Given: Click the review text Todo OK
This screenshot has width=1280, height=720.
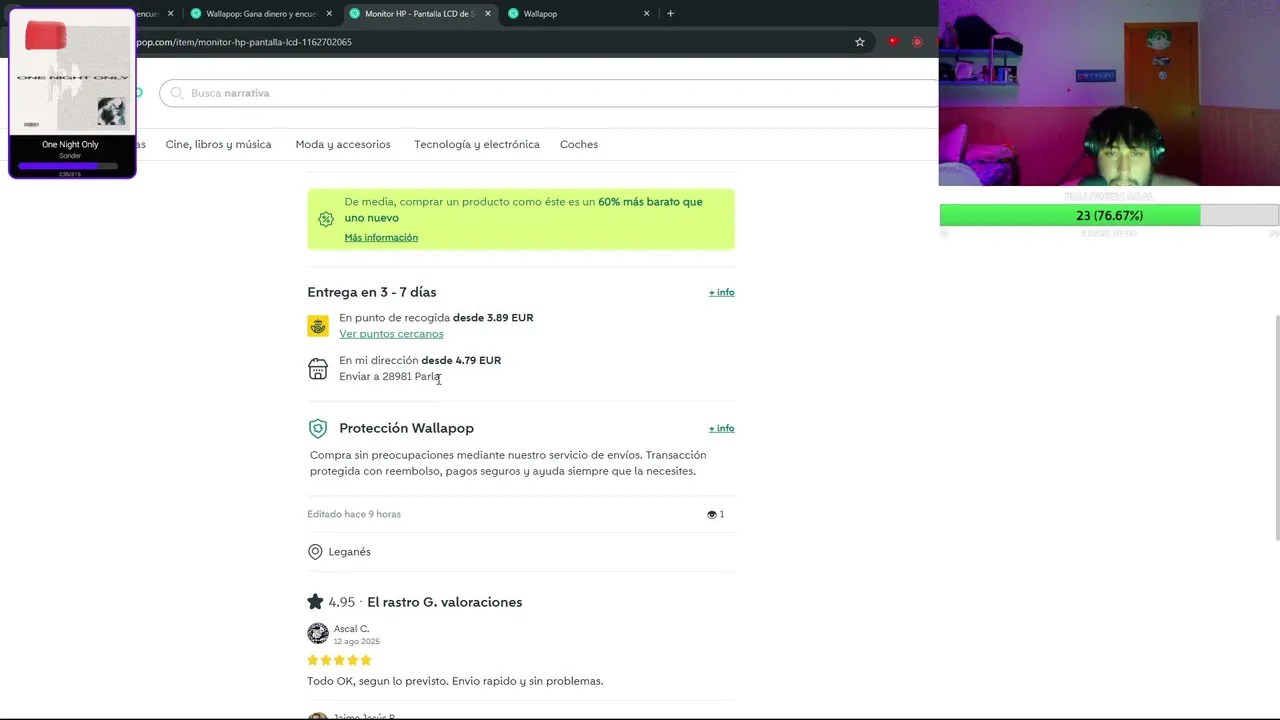Looking at the screenshot, I should (x=455, y=681).
